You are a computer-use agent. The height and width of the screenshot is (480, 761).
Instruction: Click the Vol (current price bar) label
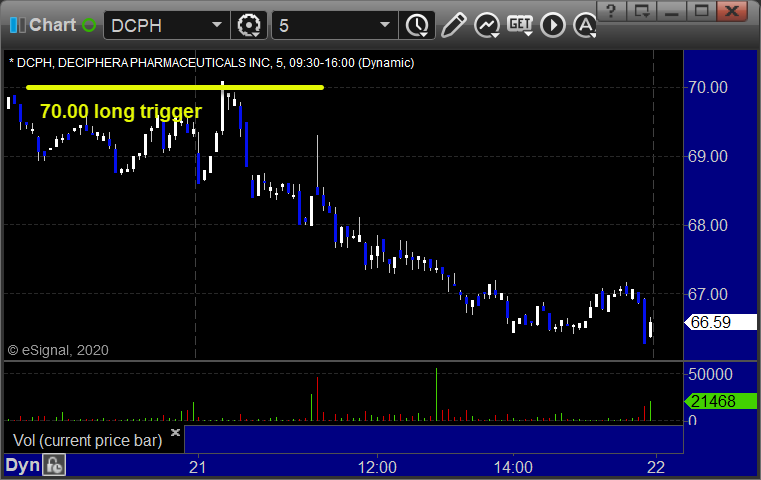click(87, 441)
